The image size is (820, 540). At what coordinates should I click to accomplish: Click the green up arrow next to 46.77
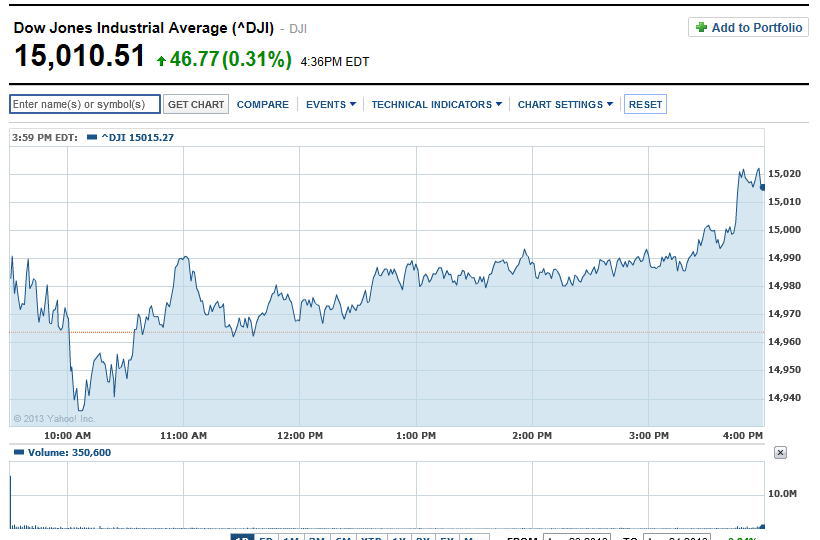[161, 61]
